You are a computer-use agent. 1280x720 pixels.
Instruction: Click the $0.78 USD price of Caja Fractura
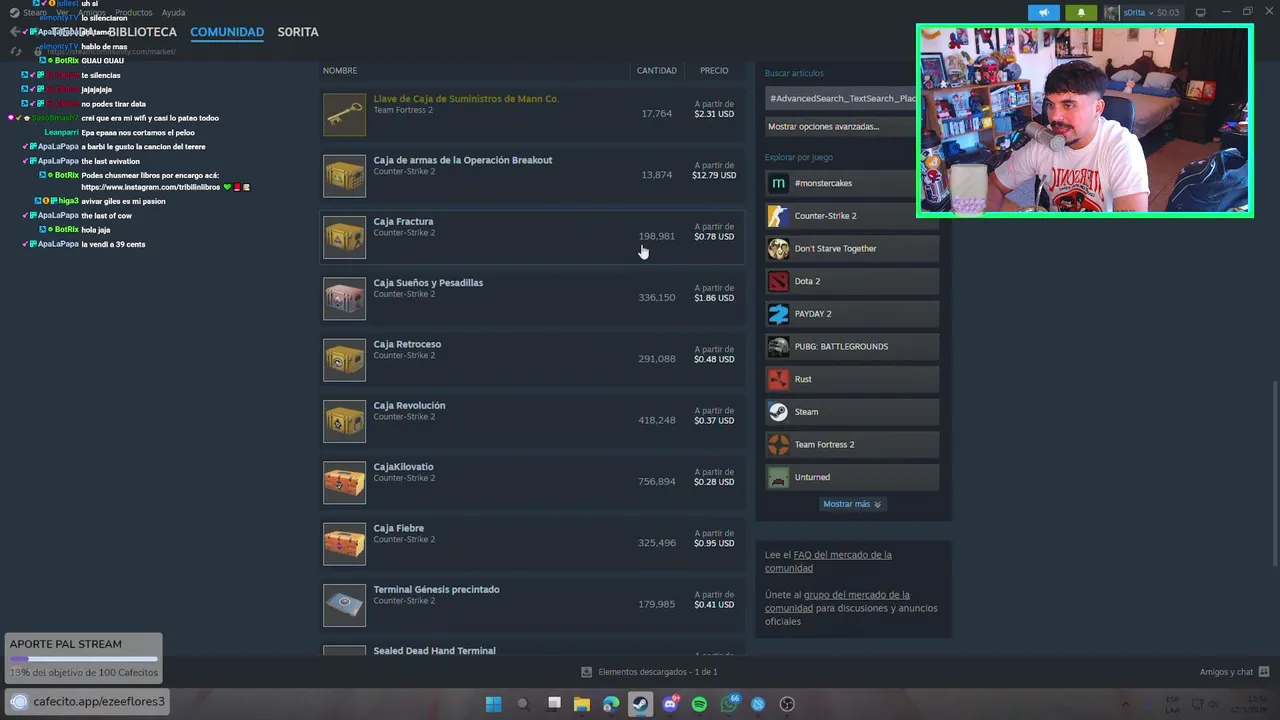pos(714,237)
